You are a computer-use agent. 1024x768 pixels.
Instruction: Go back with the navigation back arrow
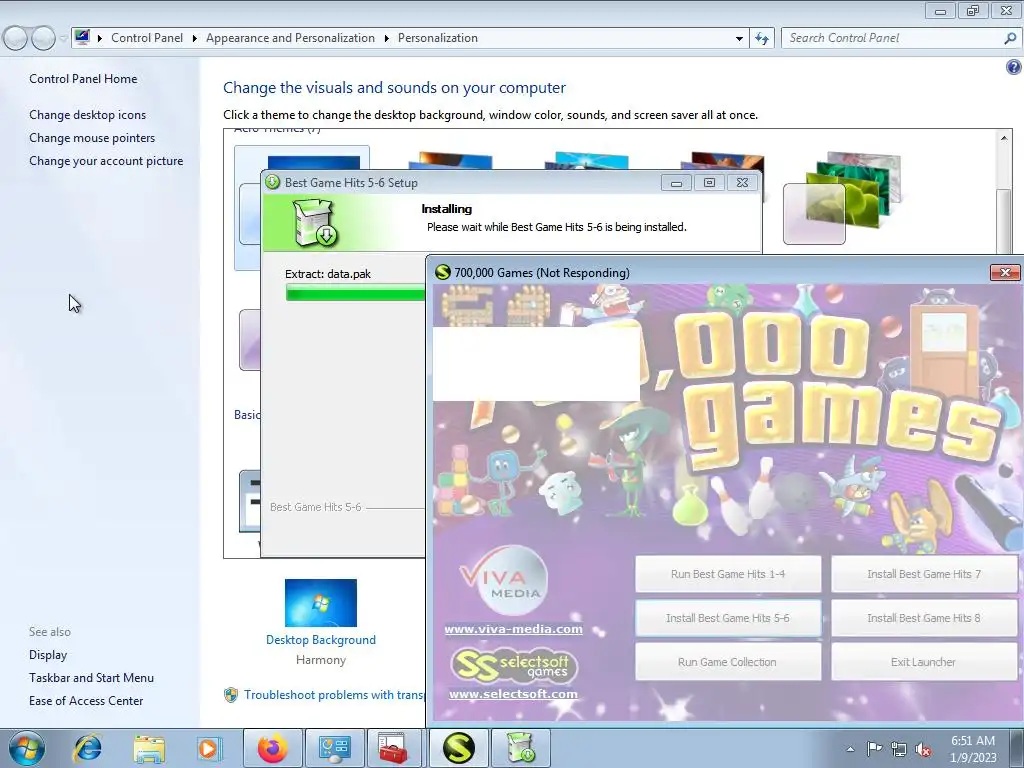click(x=15, y=38)
